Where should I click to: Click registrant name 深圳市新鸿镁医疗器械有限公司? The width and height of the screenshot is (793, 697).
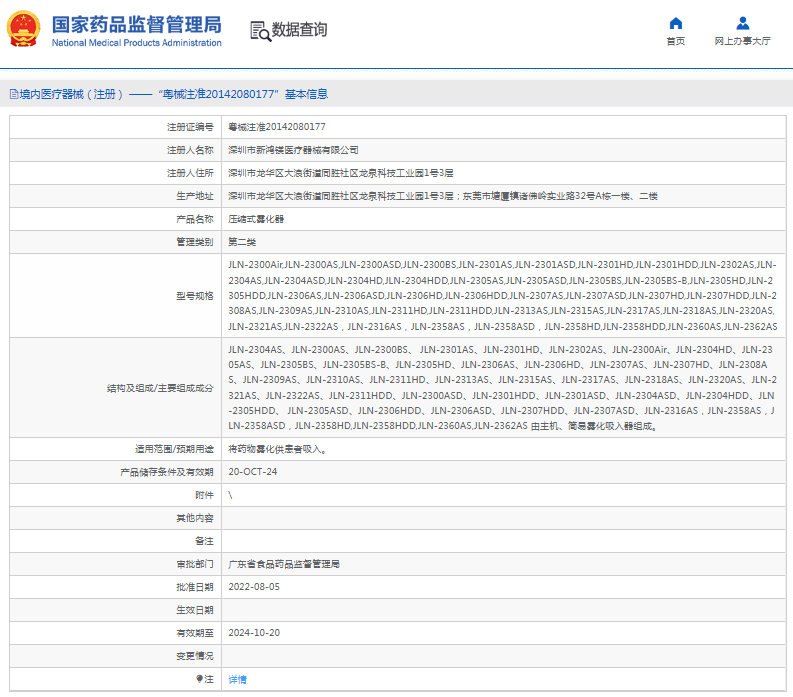pos(293,150)
